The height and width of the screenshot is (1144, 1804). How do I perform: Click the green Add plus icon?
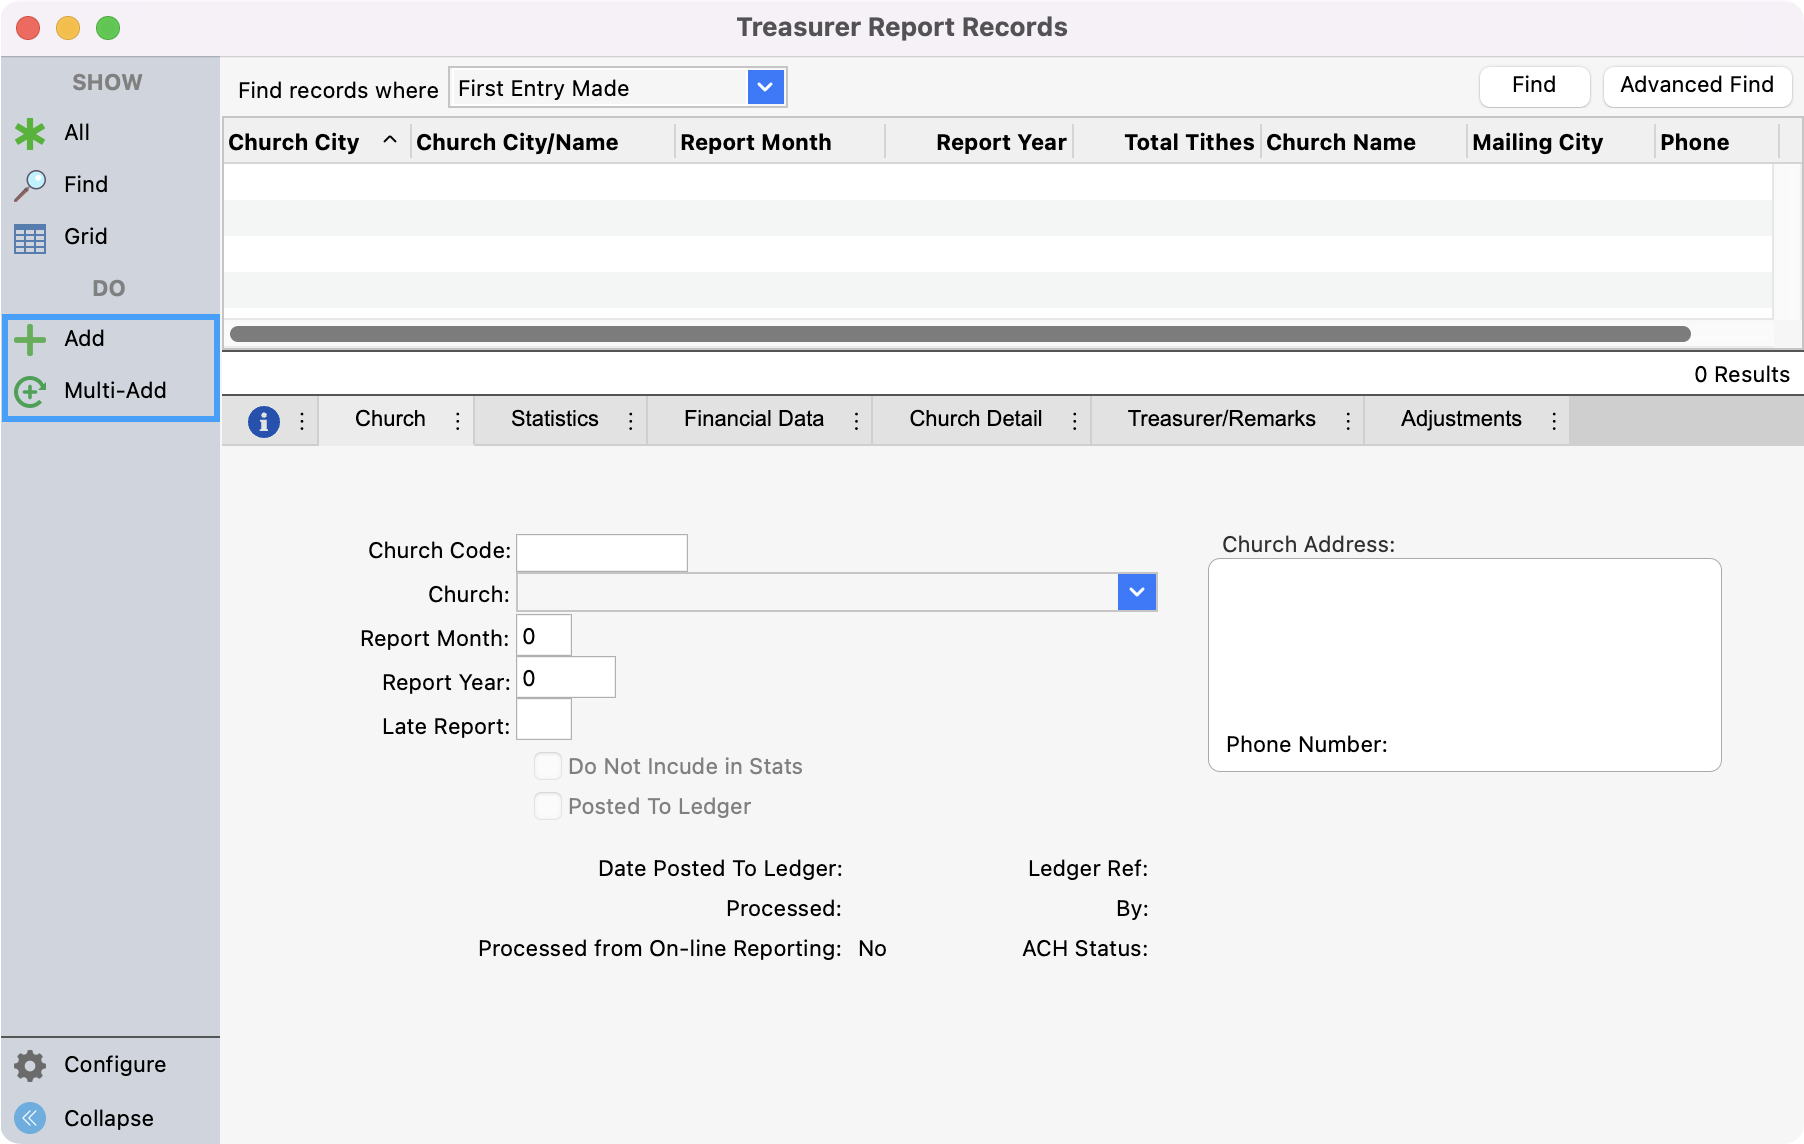30,338
